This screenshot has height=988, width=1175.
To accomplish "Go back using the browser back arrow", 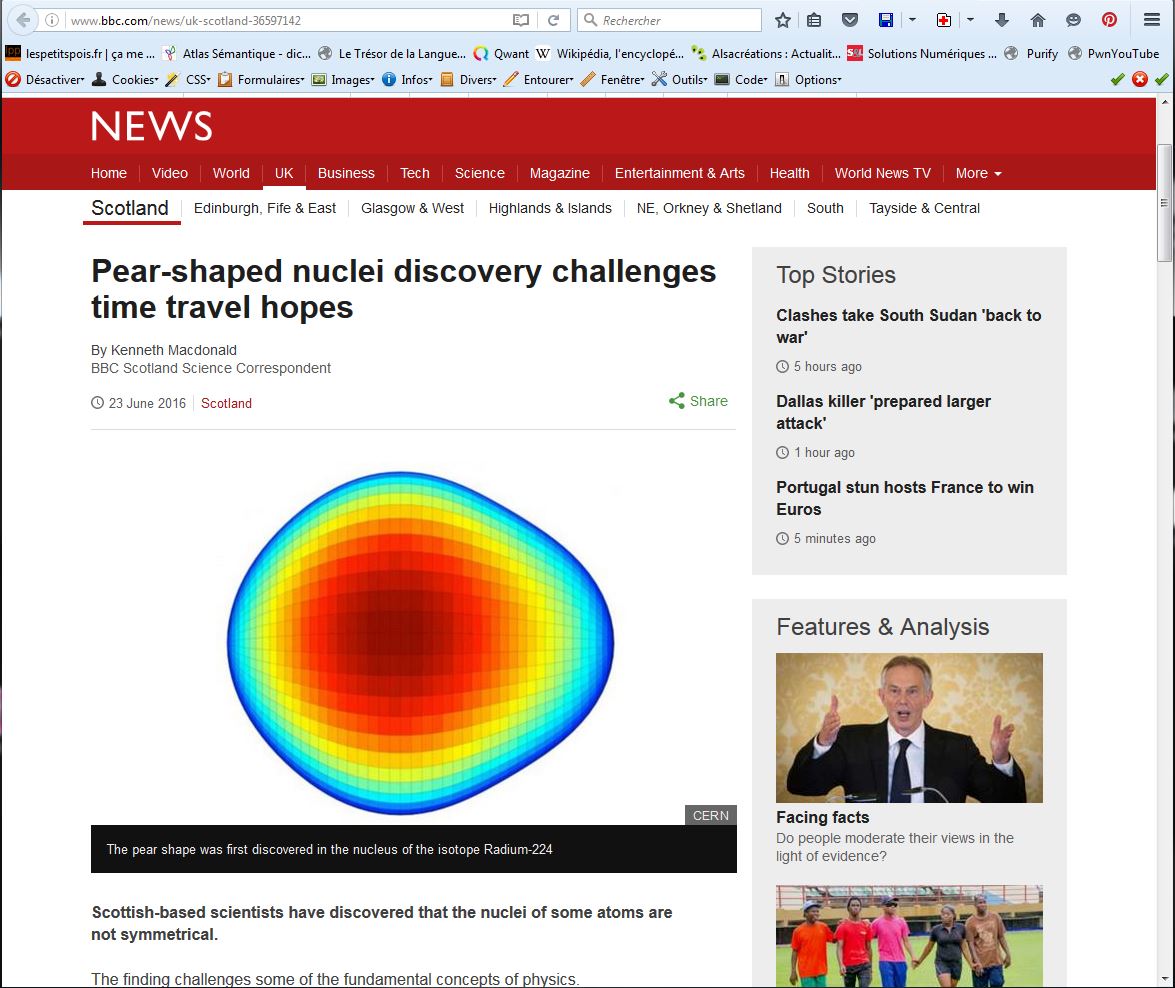I will [23, 20].
